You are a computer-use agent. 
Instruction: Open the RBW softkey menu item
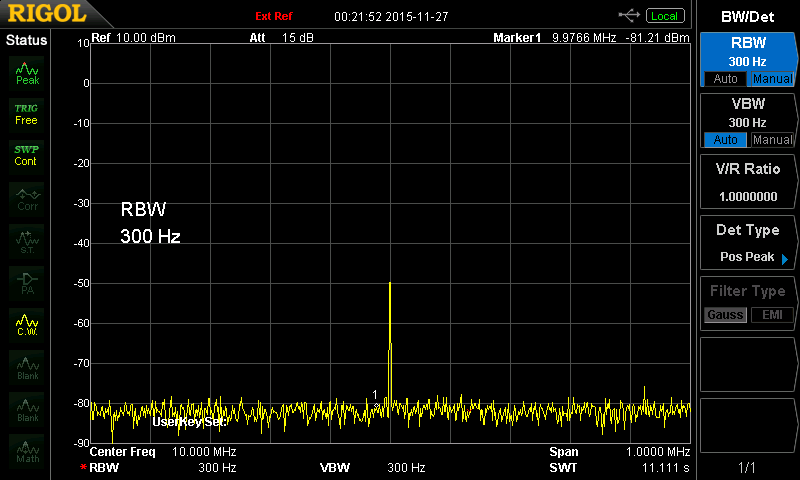pyautogui.click(x=748, y=60)
